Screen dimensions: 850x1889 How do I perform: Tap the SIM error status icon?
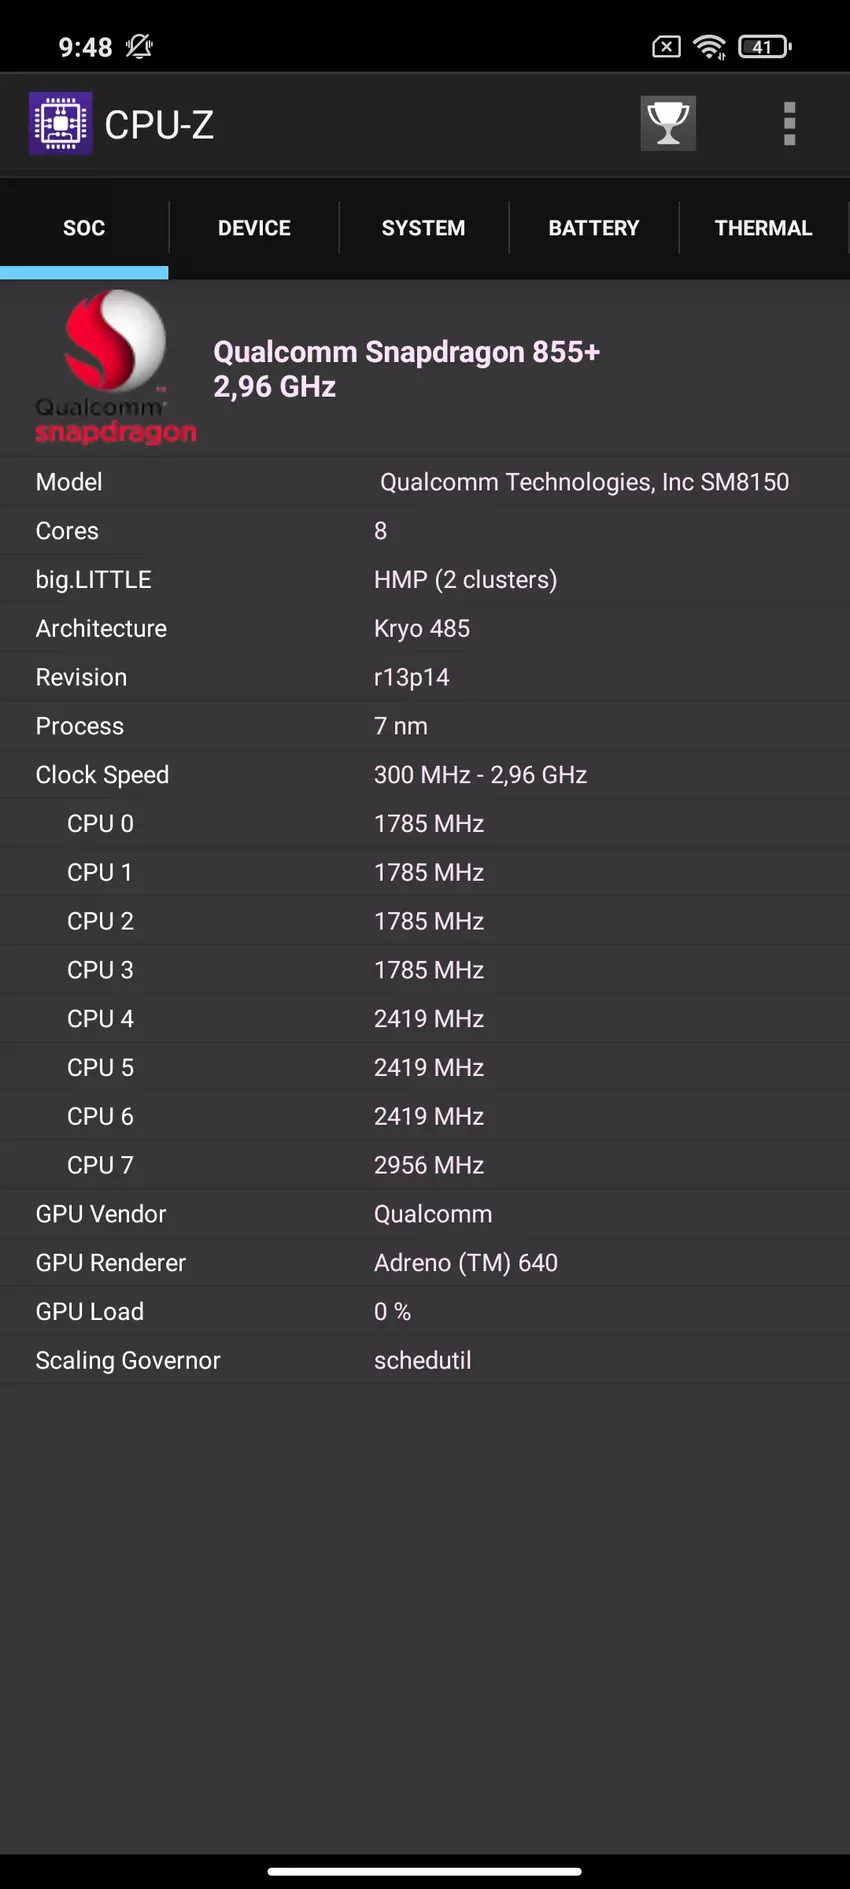click(666, 47)
